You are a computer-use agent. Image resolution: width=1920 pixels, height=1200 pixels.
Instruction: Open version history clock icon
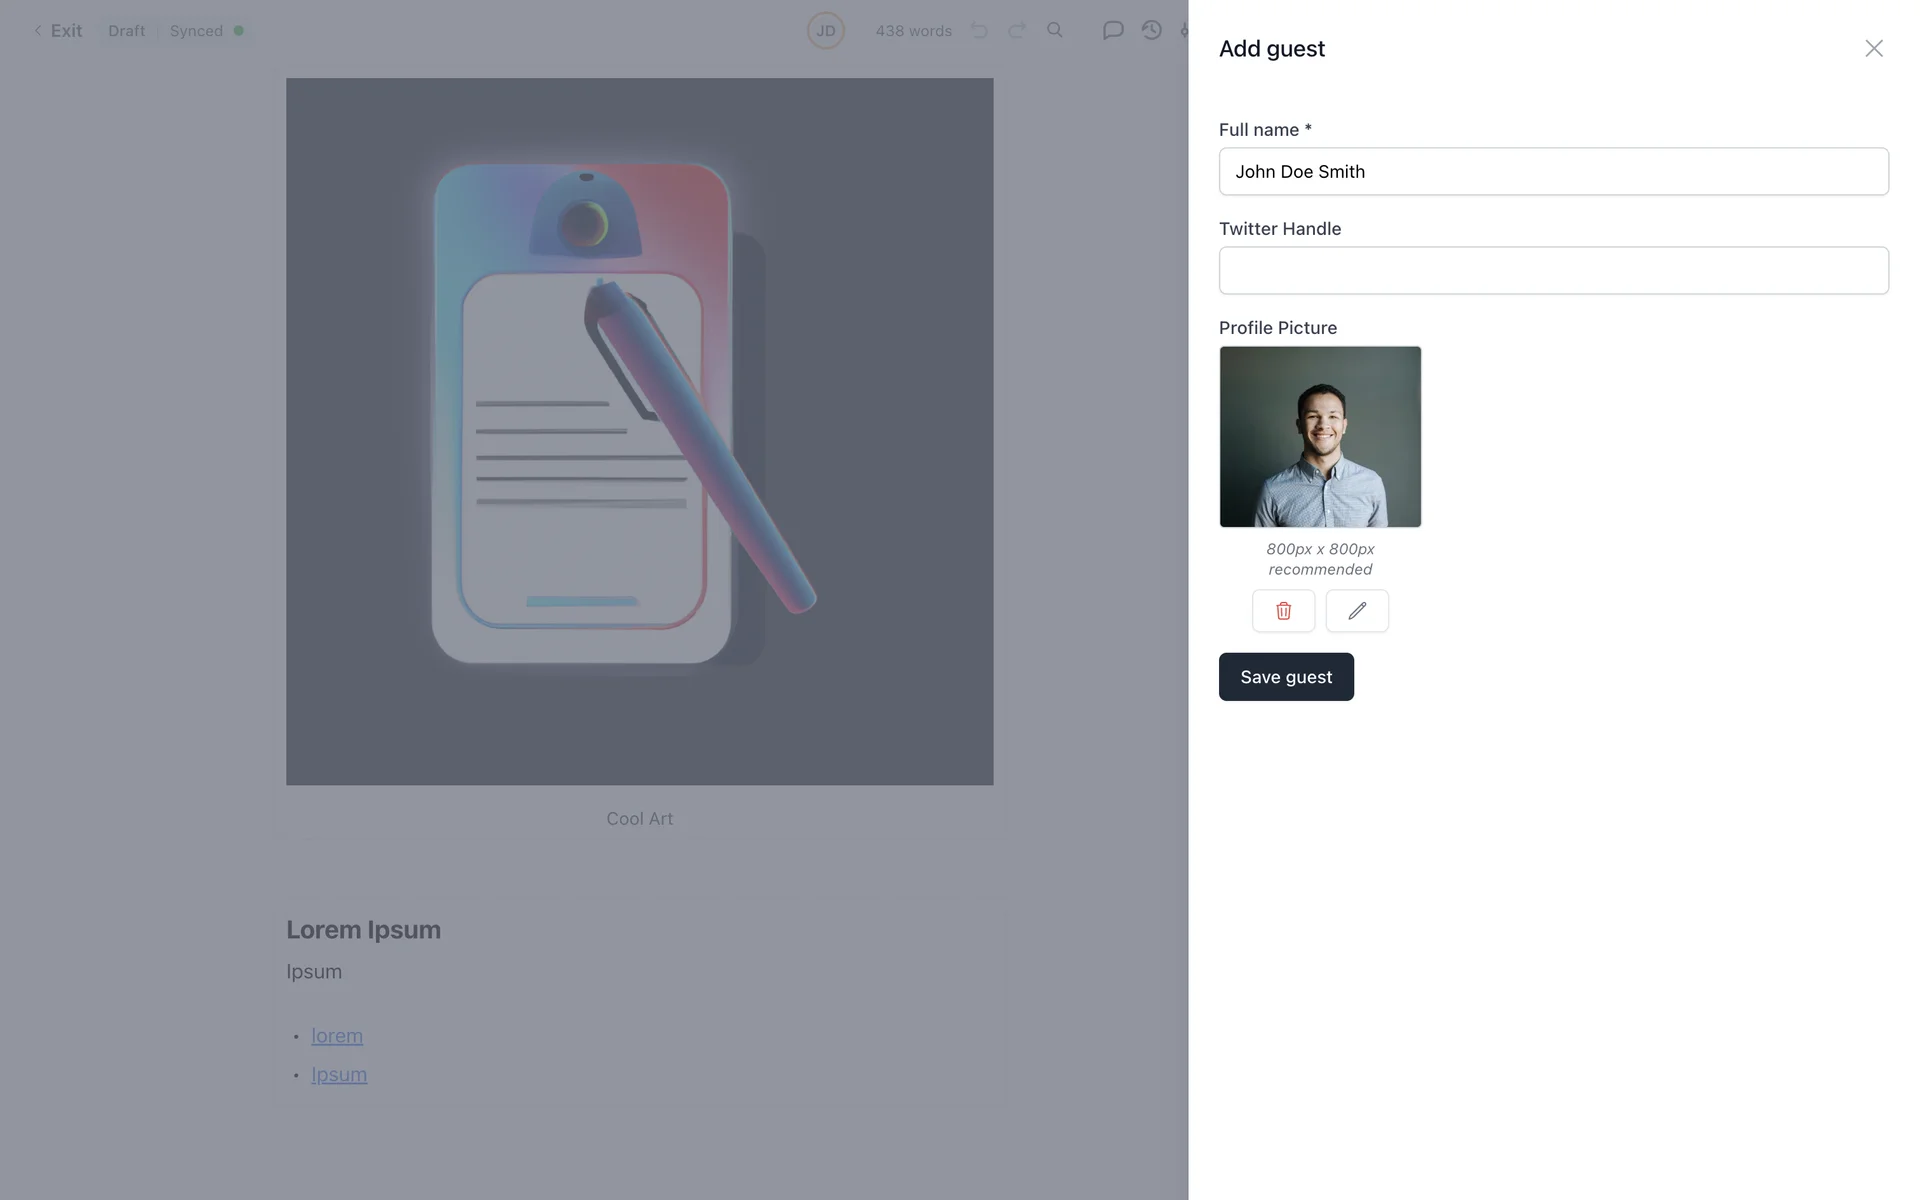pos(1152,30)
